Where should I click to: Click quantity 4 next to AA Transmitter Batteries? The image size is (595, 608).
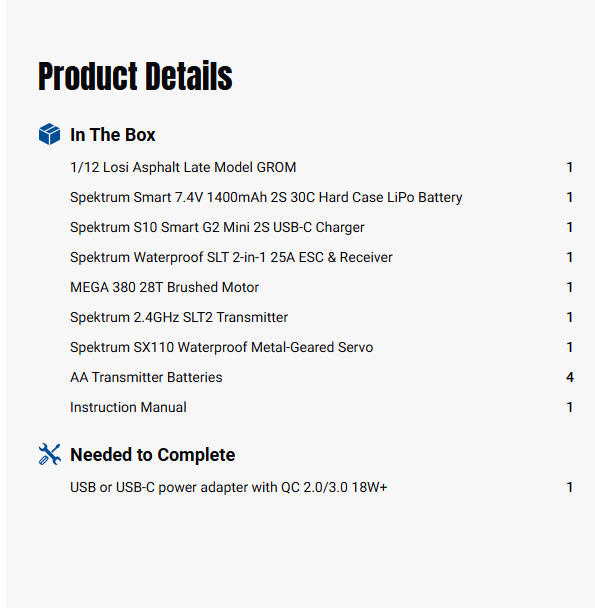pos(569,377)
